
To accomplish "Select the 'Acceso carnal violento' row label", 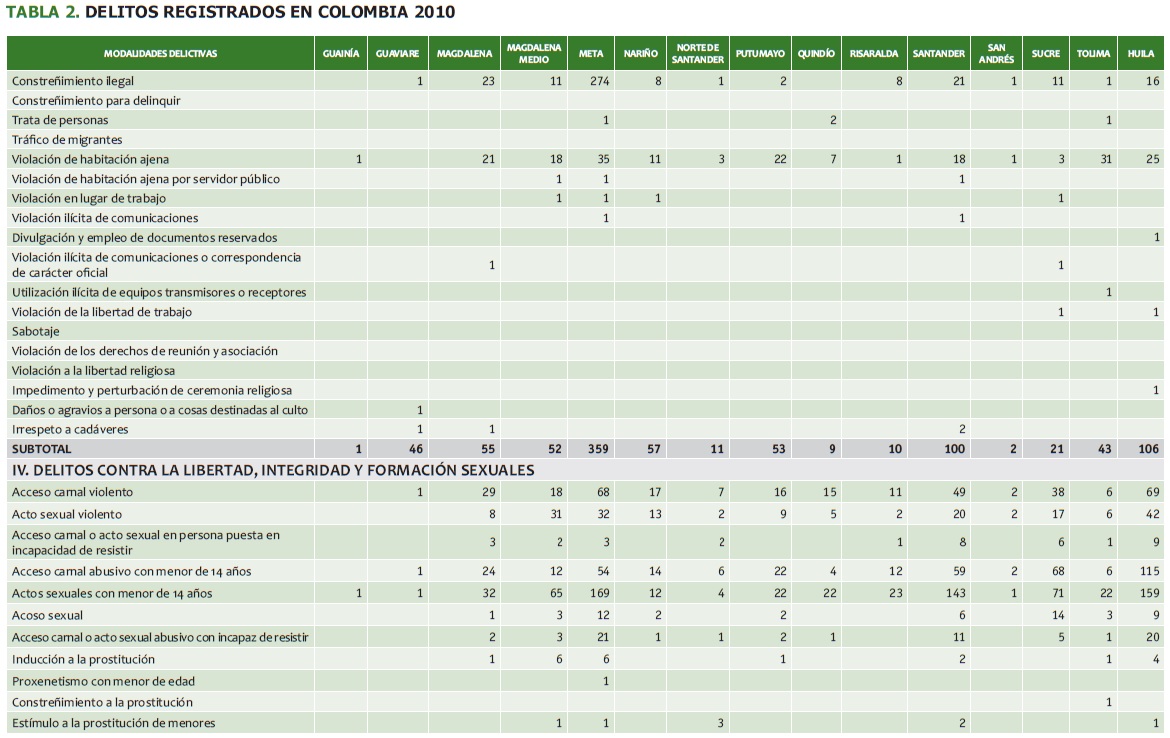I will click(x=72, y=492).
